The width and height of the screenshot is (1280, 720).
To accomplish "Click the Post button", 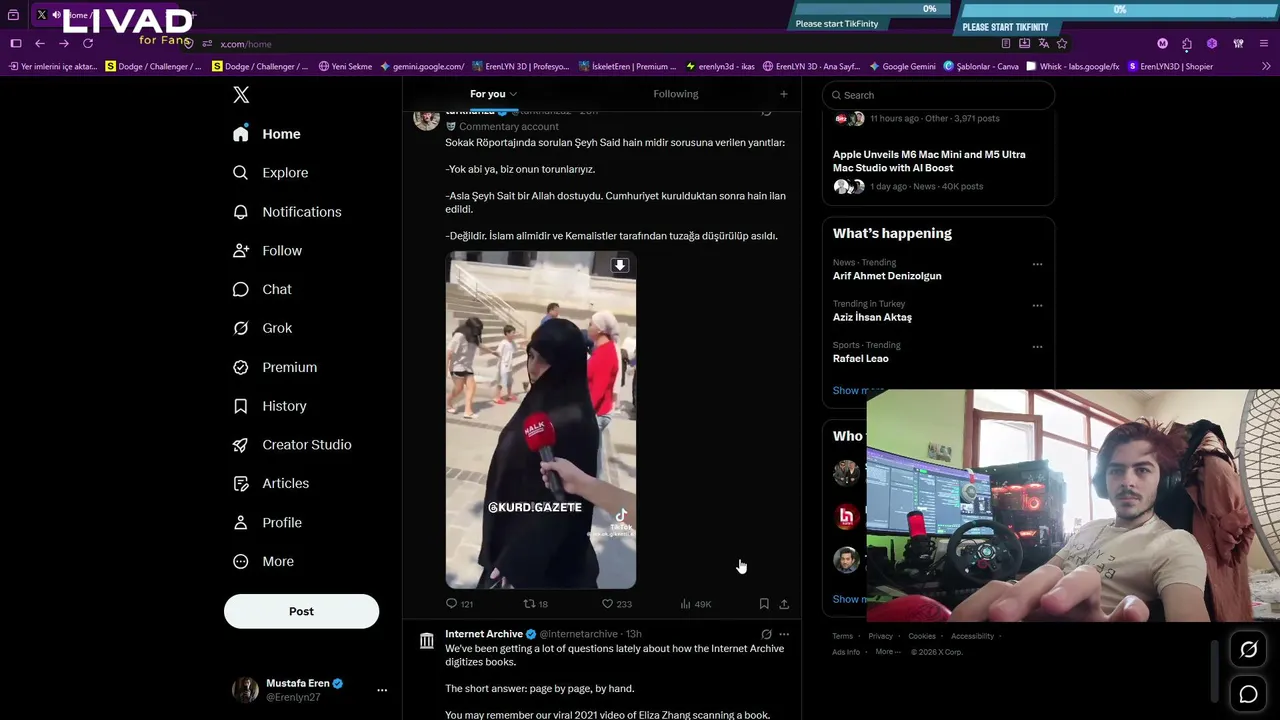I will coord(301,611).
